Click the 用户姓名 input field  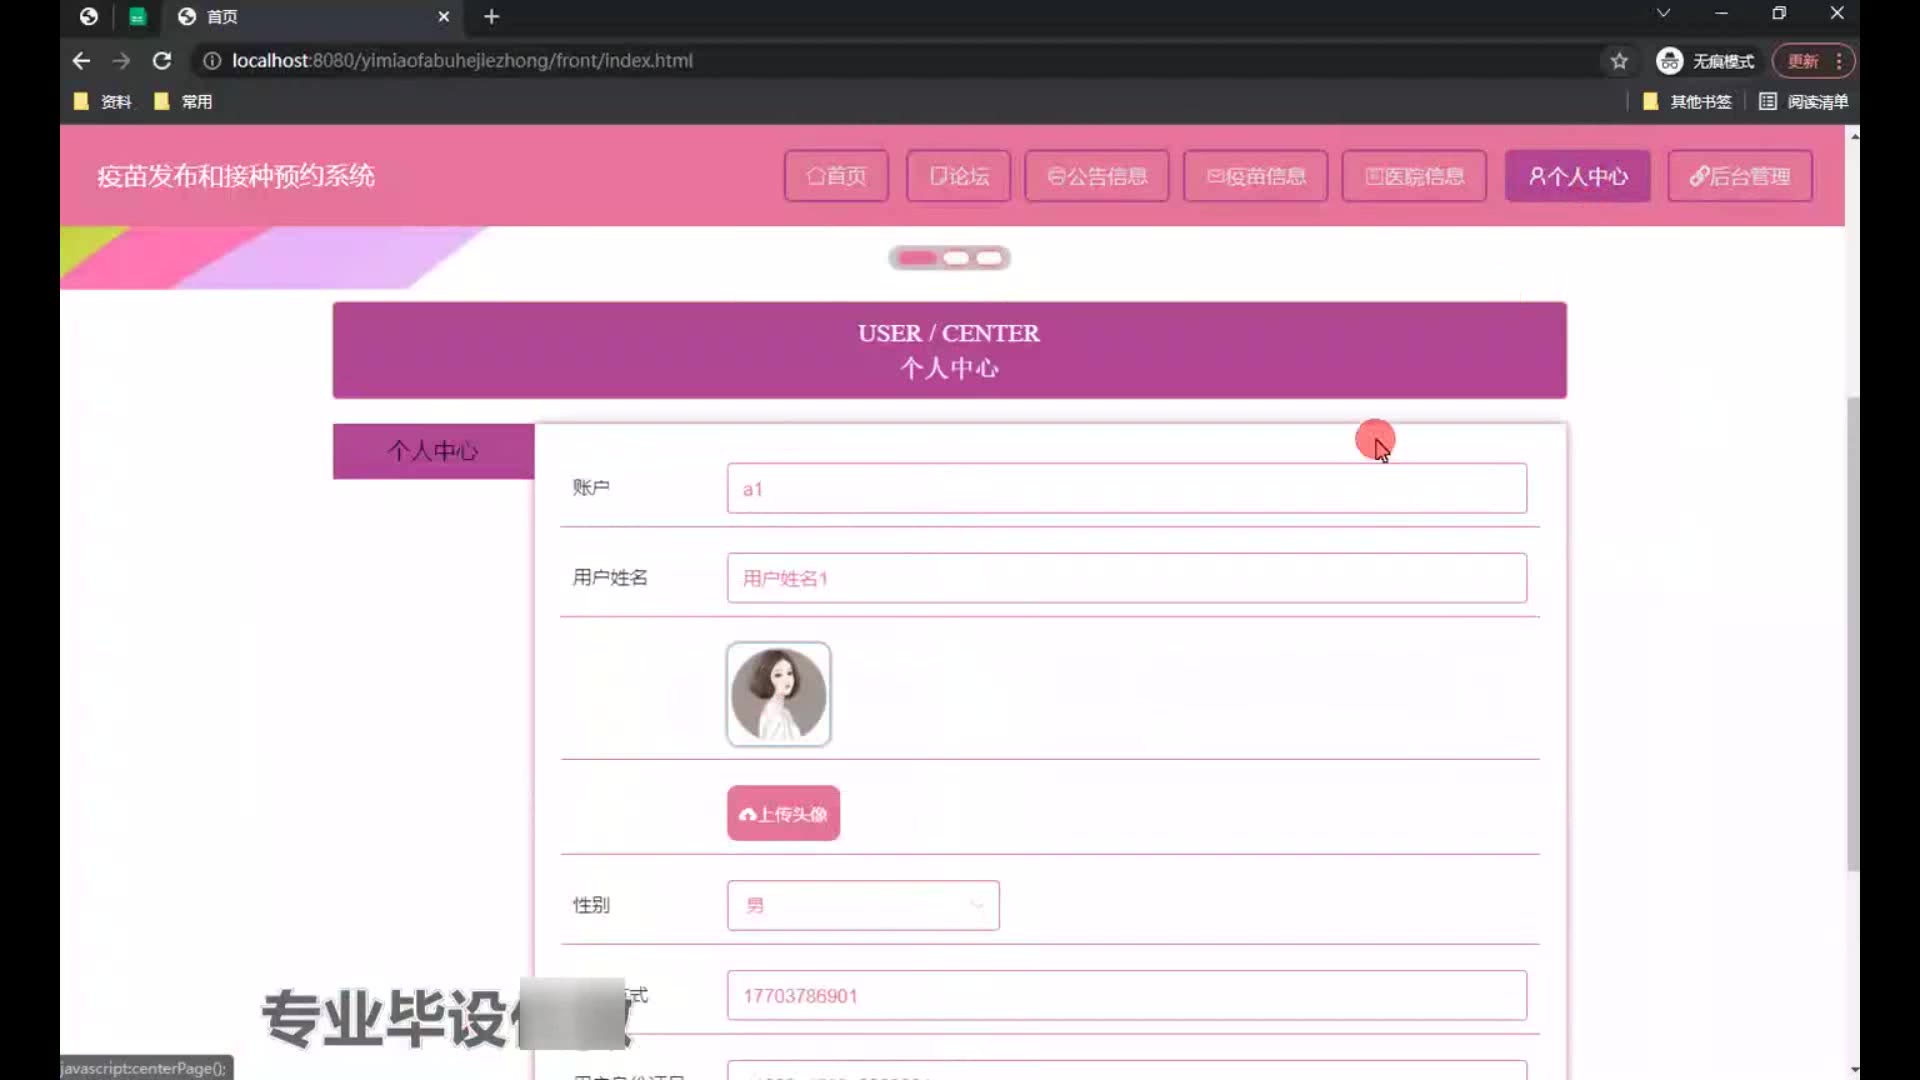1126,578
